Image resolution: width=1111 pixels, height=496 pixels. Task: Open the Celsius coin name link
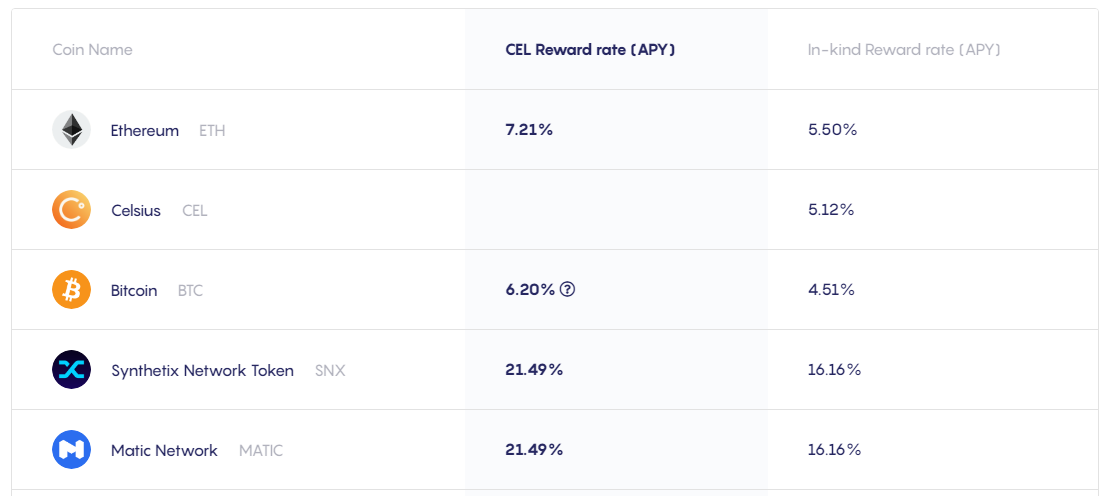pyautogui.click(x=136, y=211)
